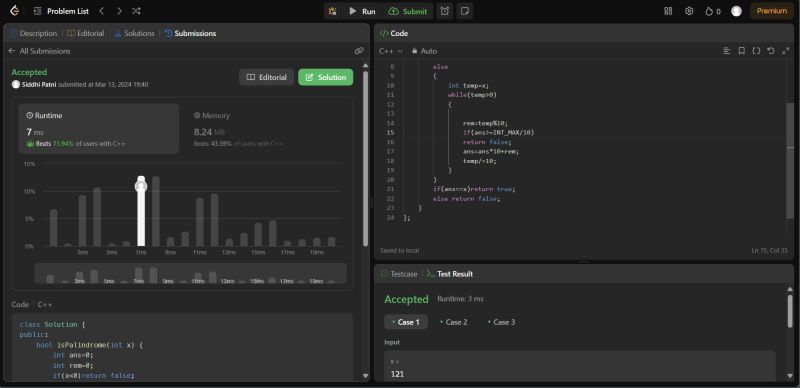Viewport: 800px width, 388px height.
Task: Submit the solution
Action: pos(408,11)
